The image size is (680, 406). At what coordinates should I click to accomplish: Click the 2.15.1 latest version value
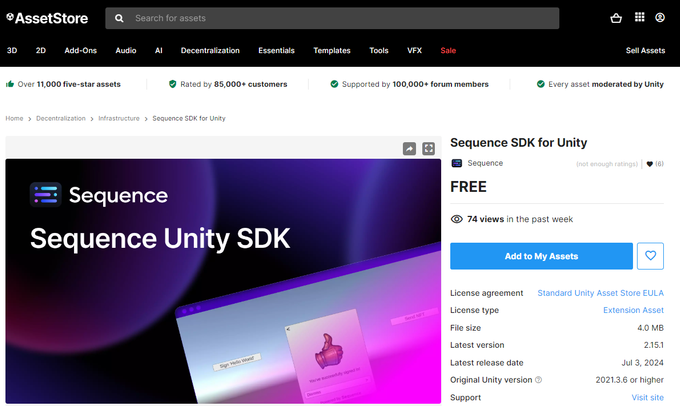pyautogui.click(x=654, y=345)
